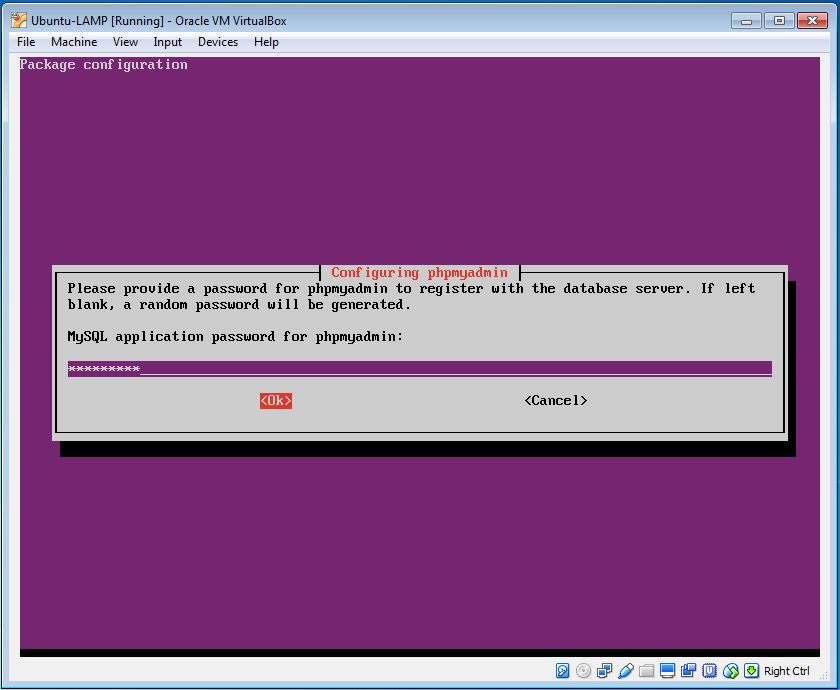Click the 'Package configuration' header text
Screen dimensions: 840x690
103,64
